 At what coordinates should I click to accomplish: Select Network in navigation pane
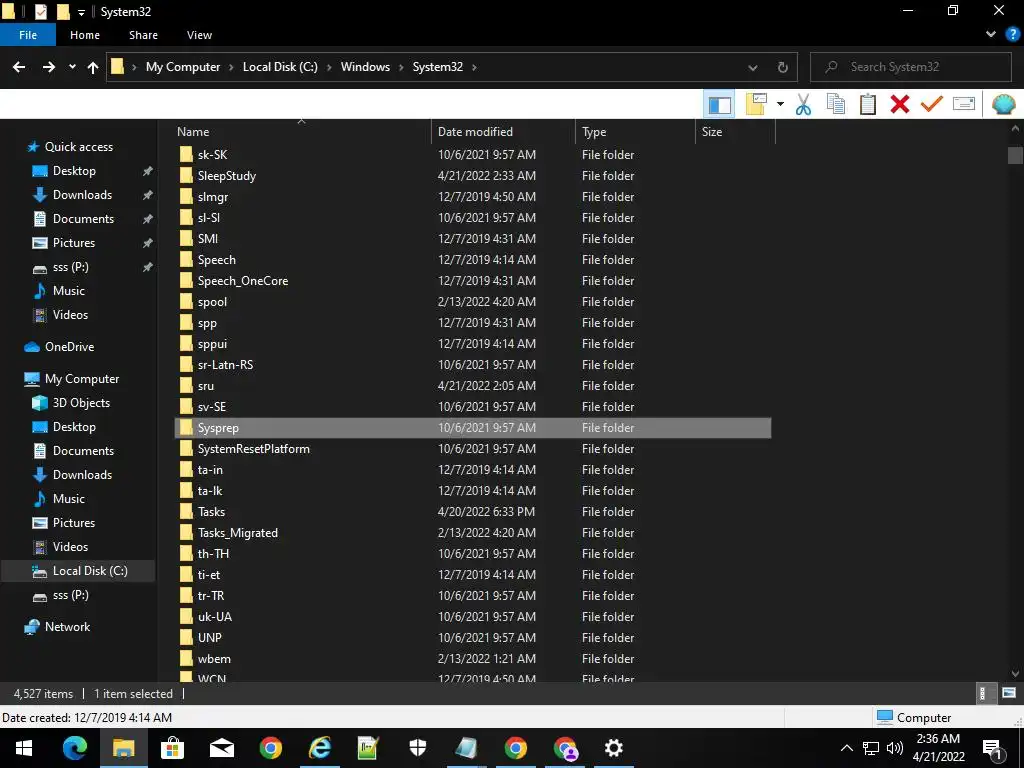[67, 627]
